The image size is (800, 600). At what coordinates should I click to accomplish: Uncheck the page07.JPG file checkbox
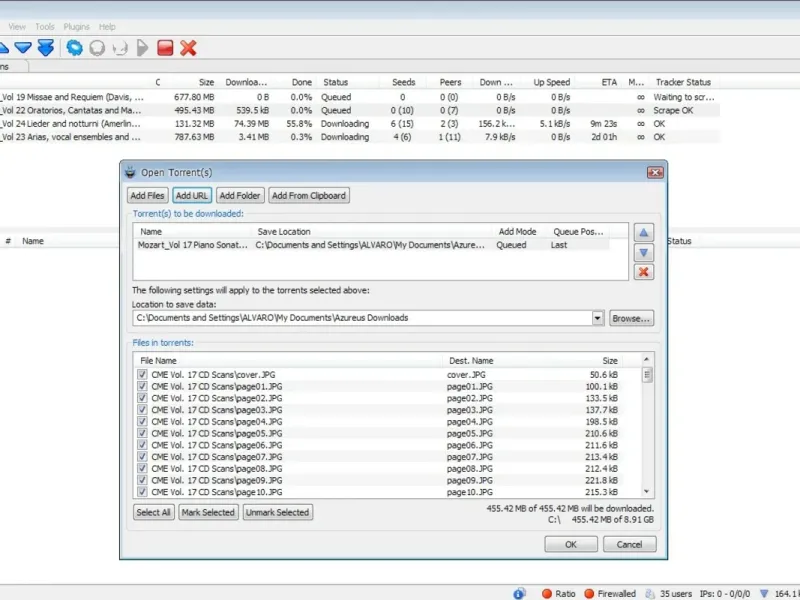[x=142, y=457]
